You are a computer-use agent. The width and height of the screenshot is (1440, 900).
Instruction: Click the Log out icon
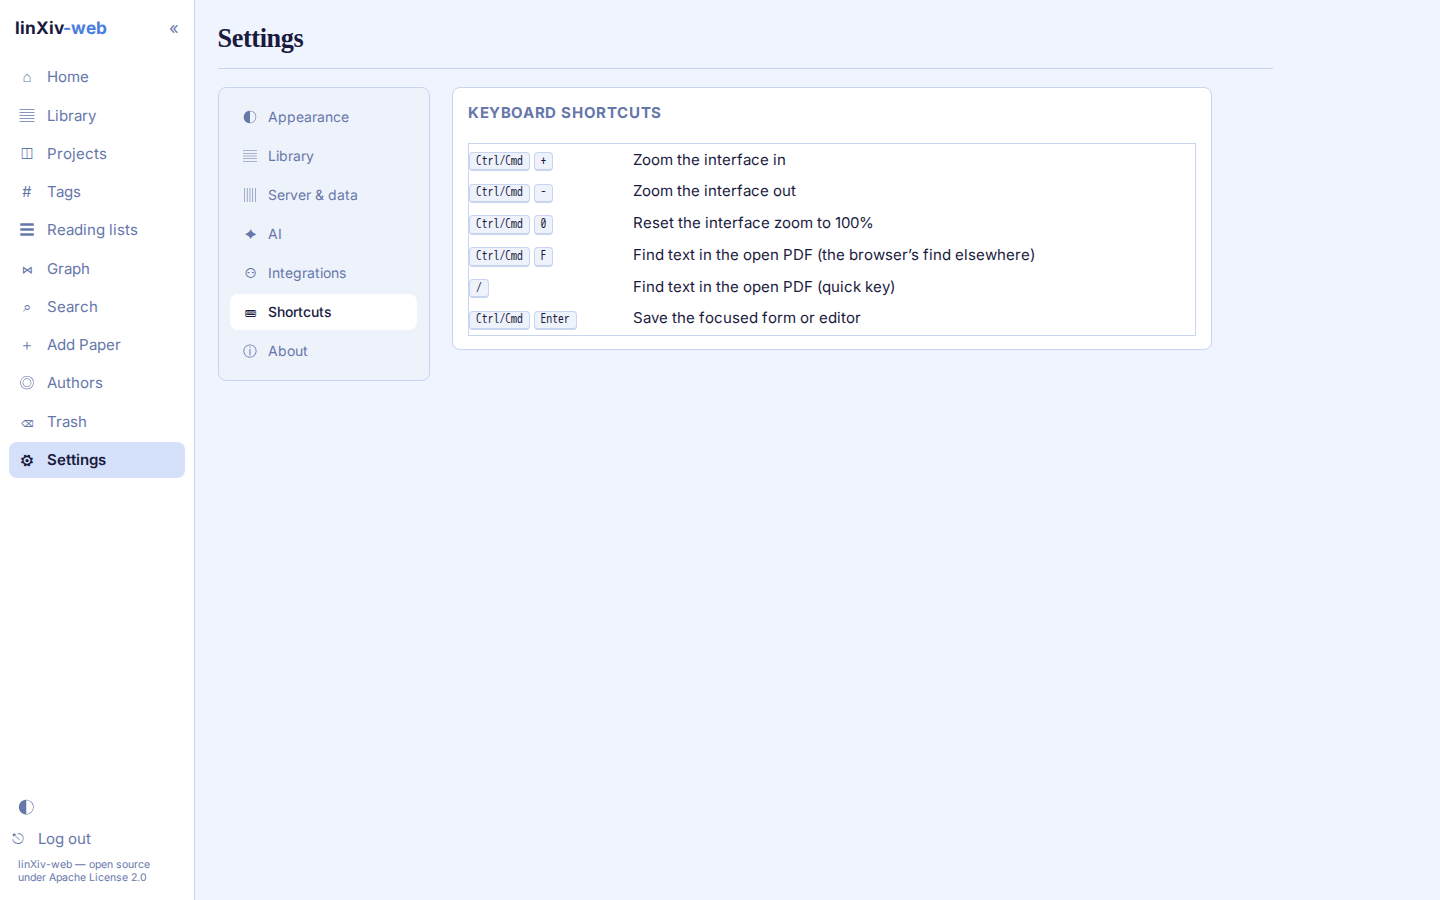tap(18, 839)
